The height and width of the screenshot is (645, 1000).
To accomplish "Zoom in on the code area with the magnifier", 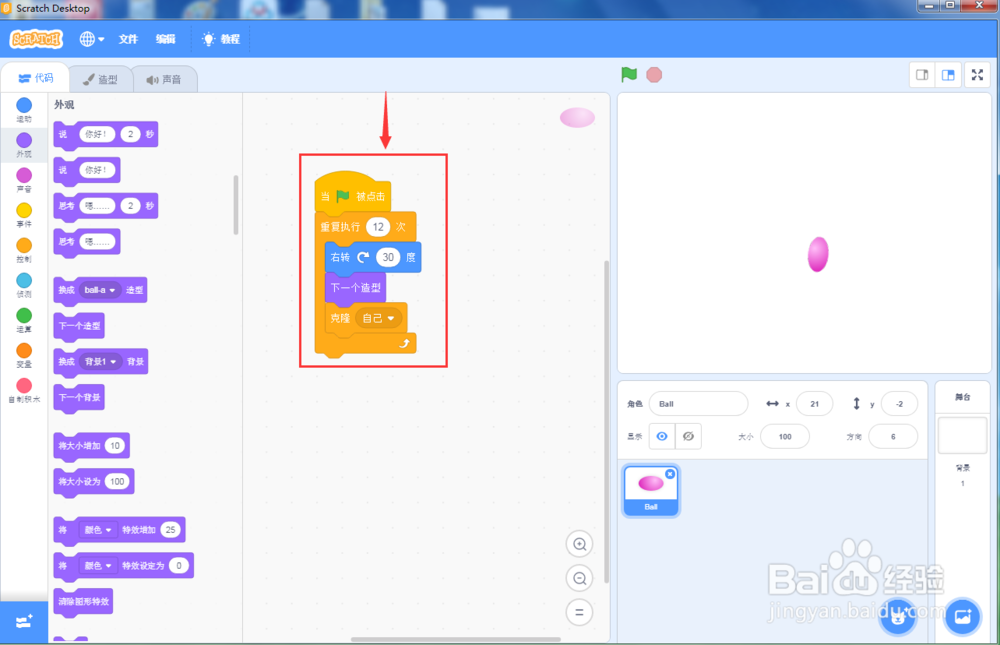I will pos(579,543).
